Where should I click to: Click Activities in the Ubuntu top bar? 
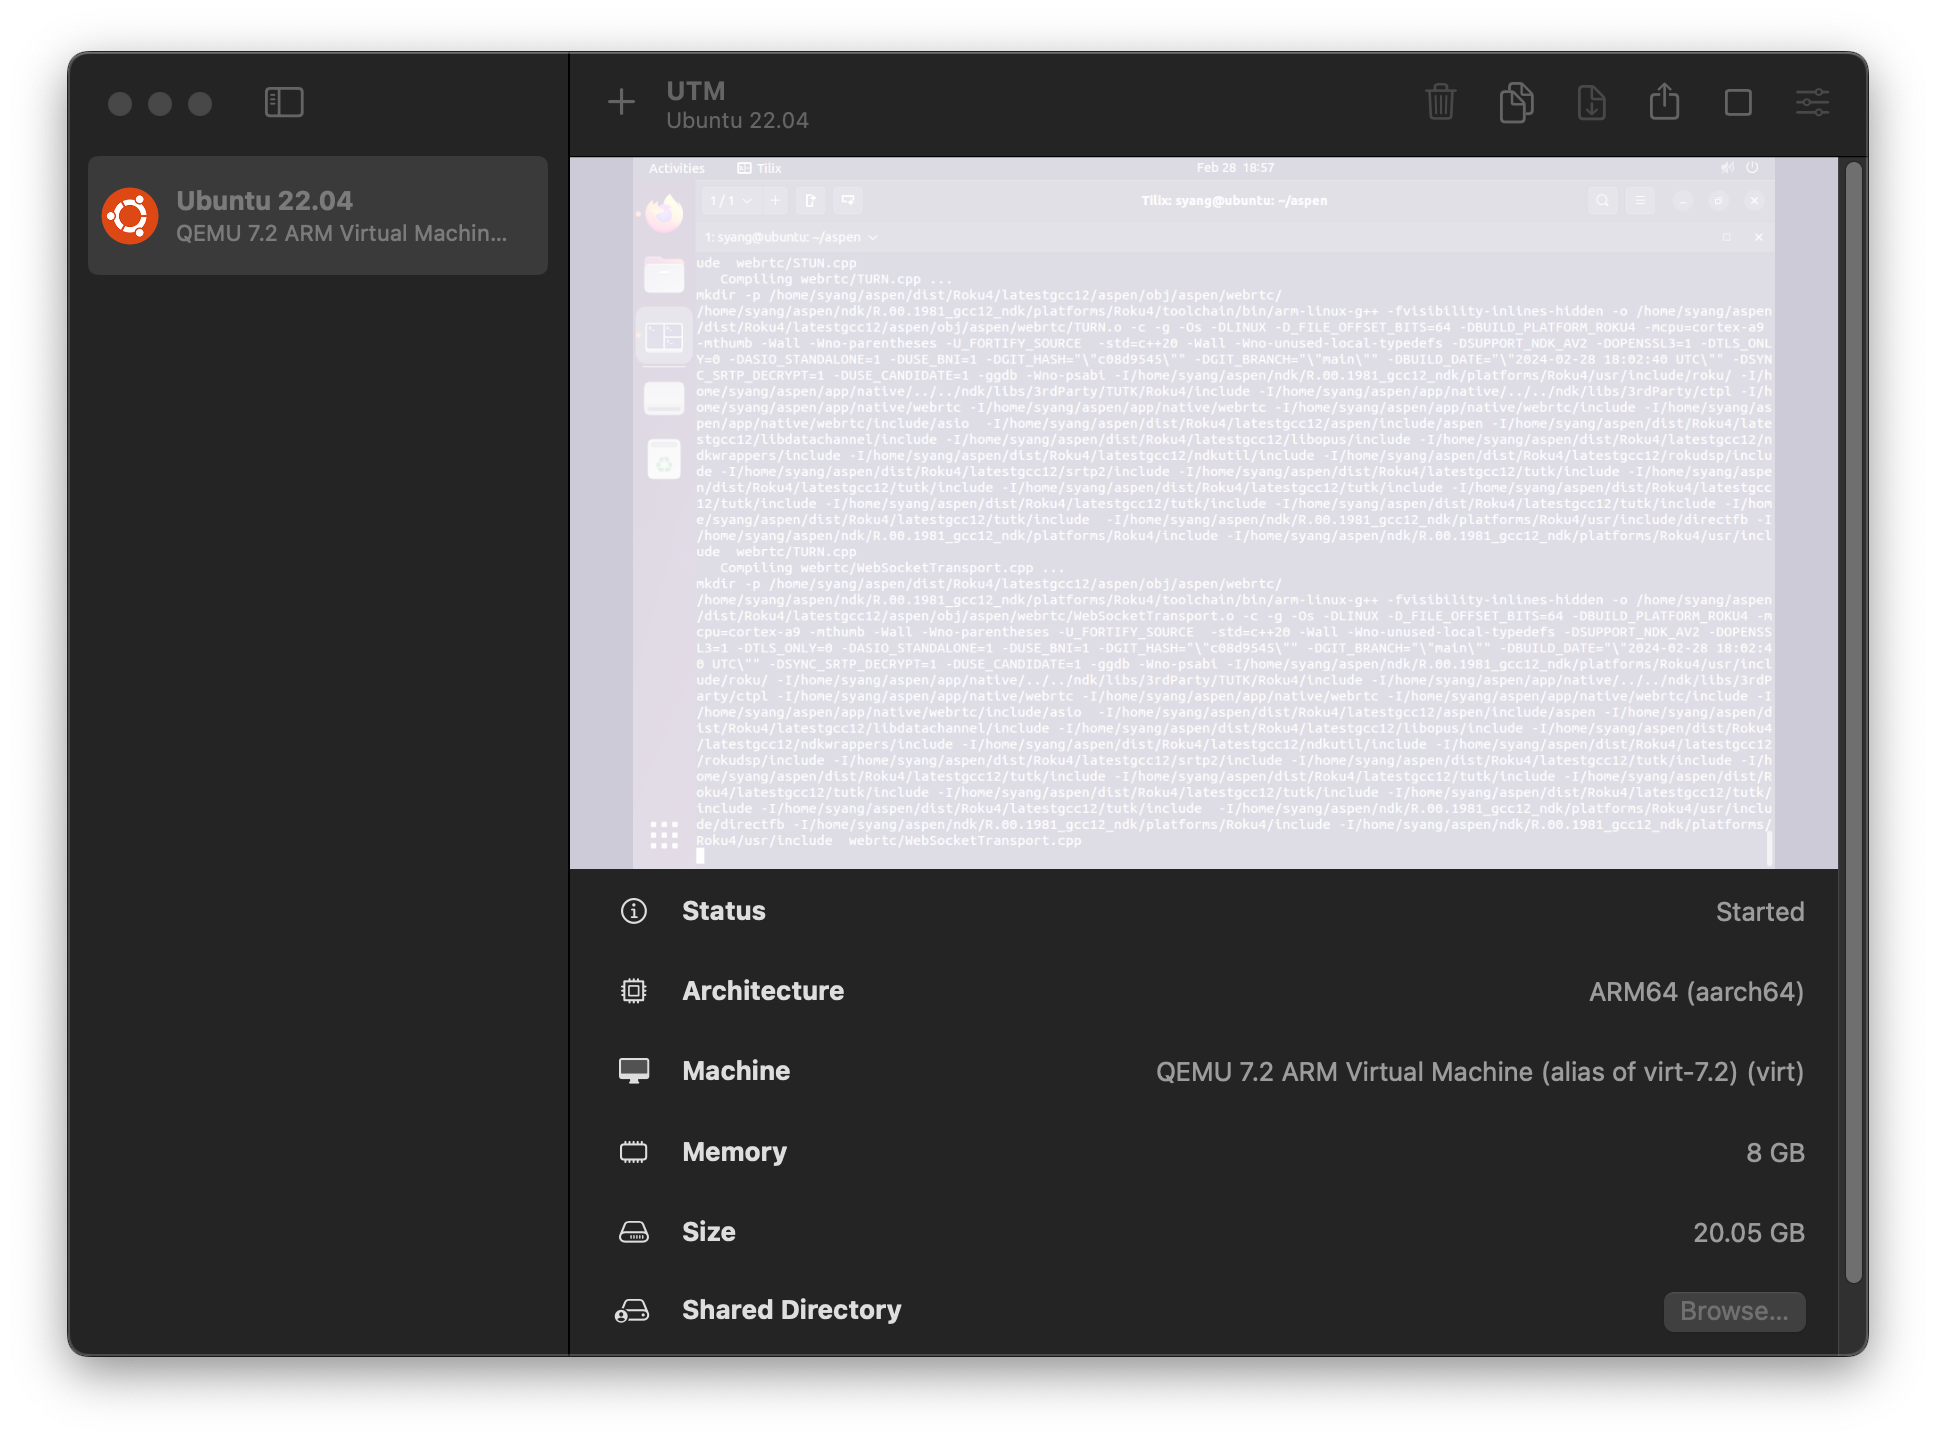pyautogui.click(x=676, y=167)
